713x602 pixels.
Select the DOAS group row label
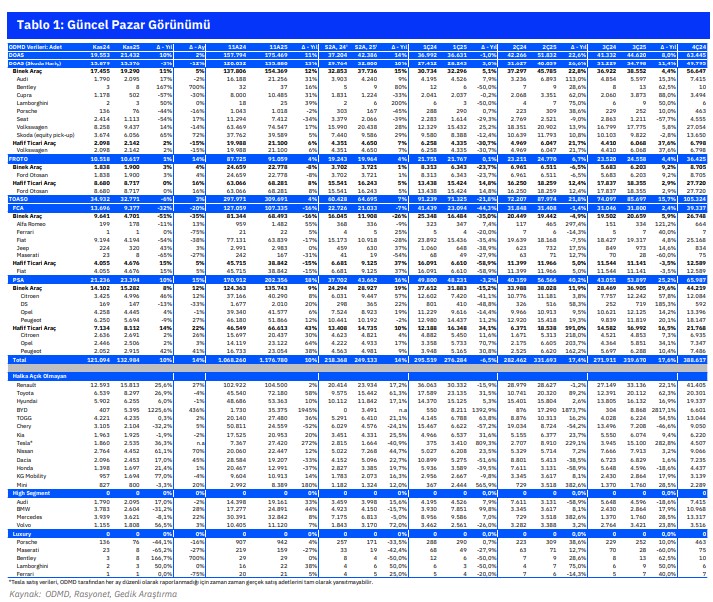click(x=18, y=54)
